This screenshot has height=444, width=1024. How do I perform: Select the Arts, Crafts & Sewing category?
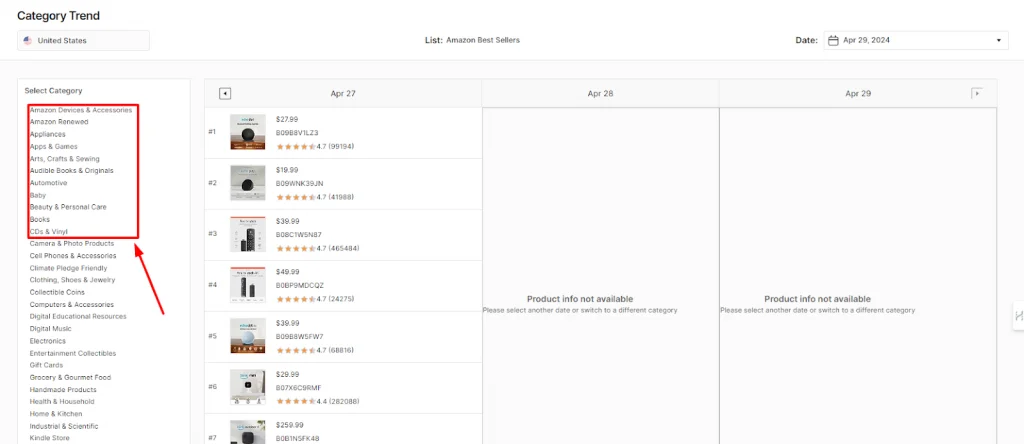point(65,159)
